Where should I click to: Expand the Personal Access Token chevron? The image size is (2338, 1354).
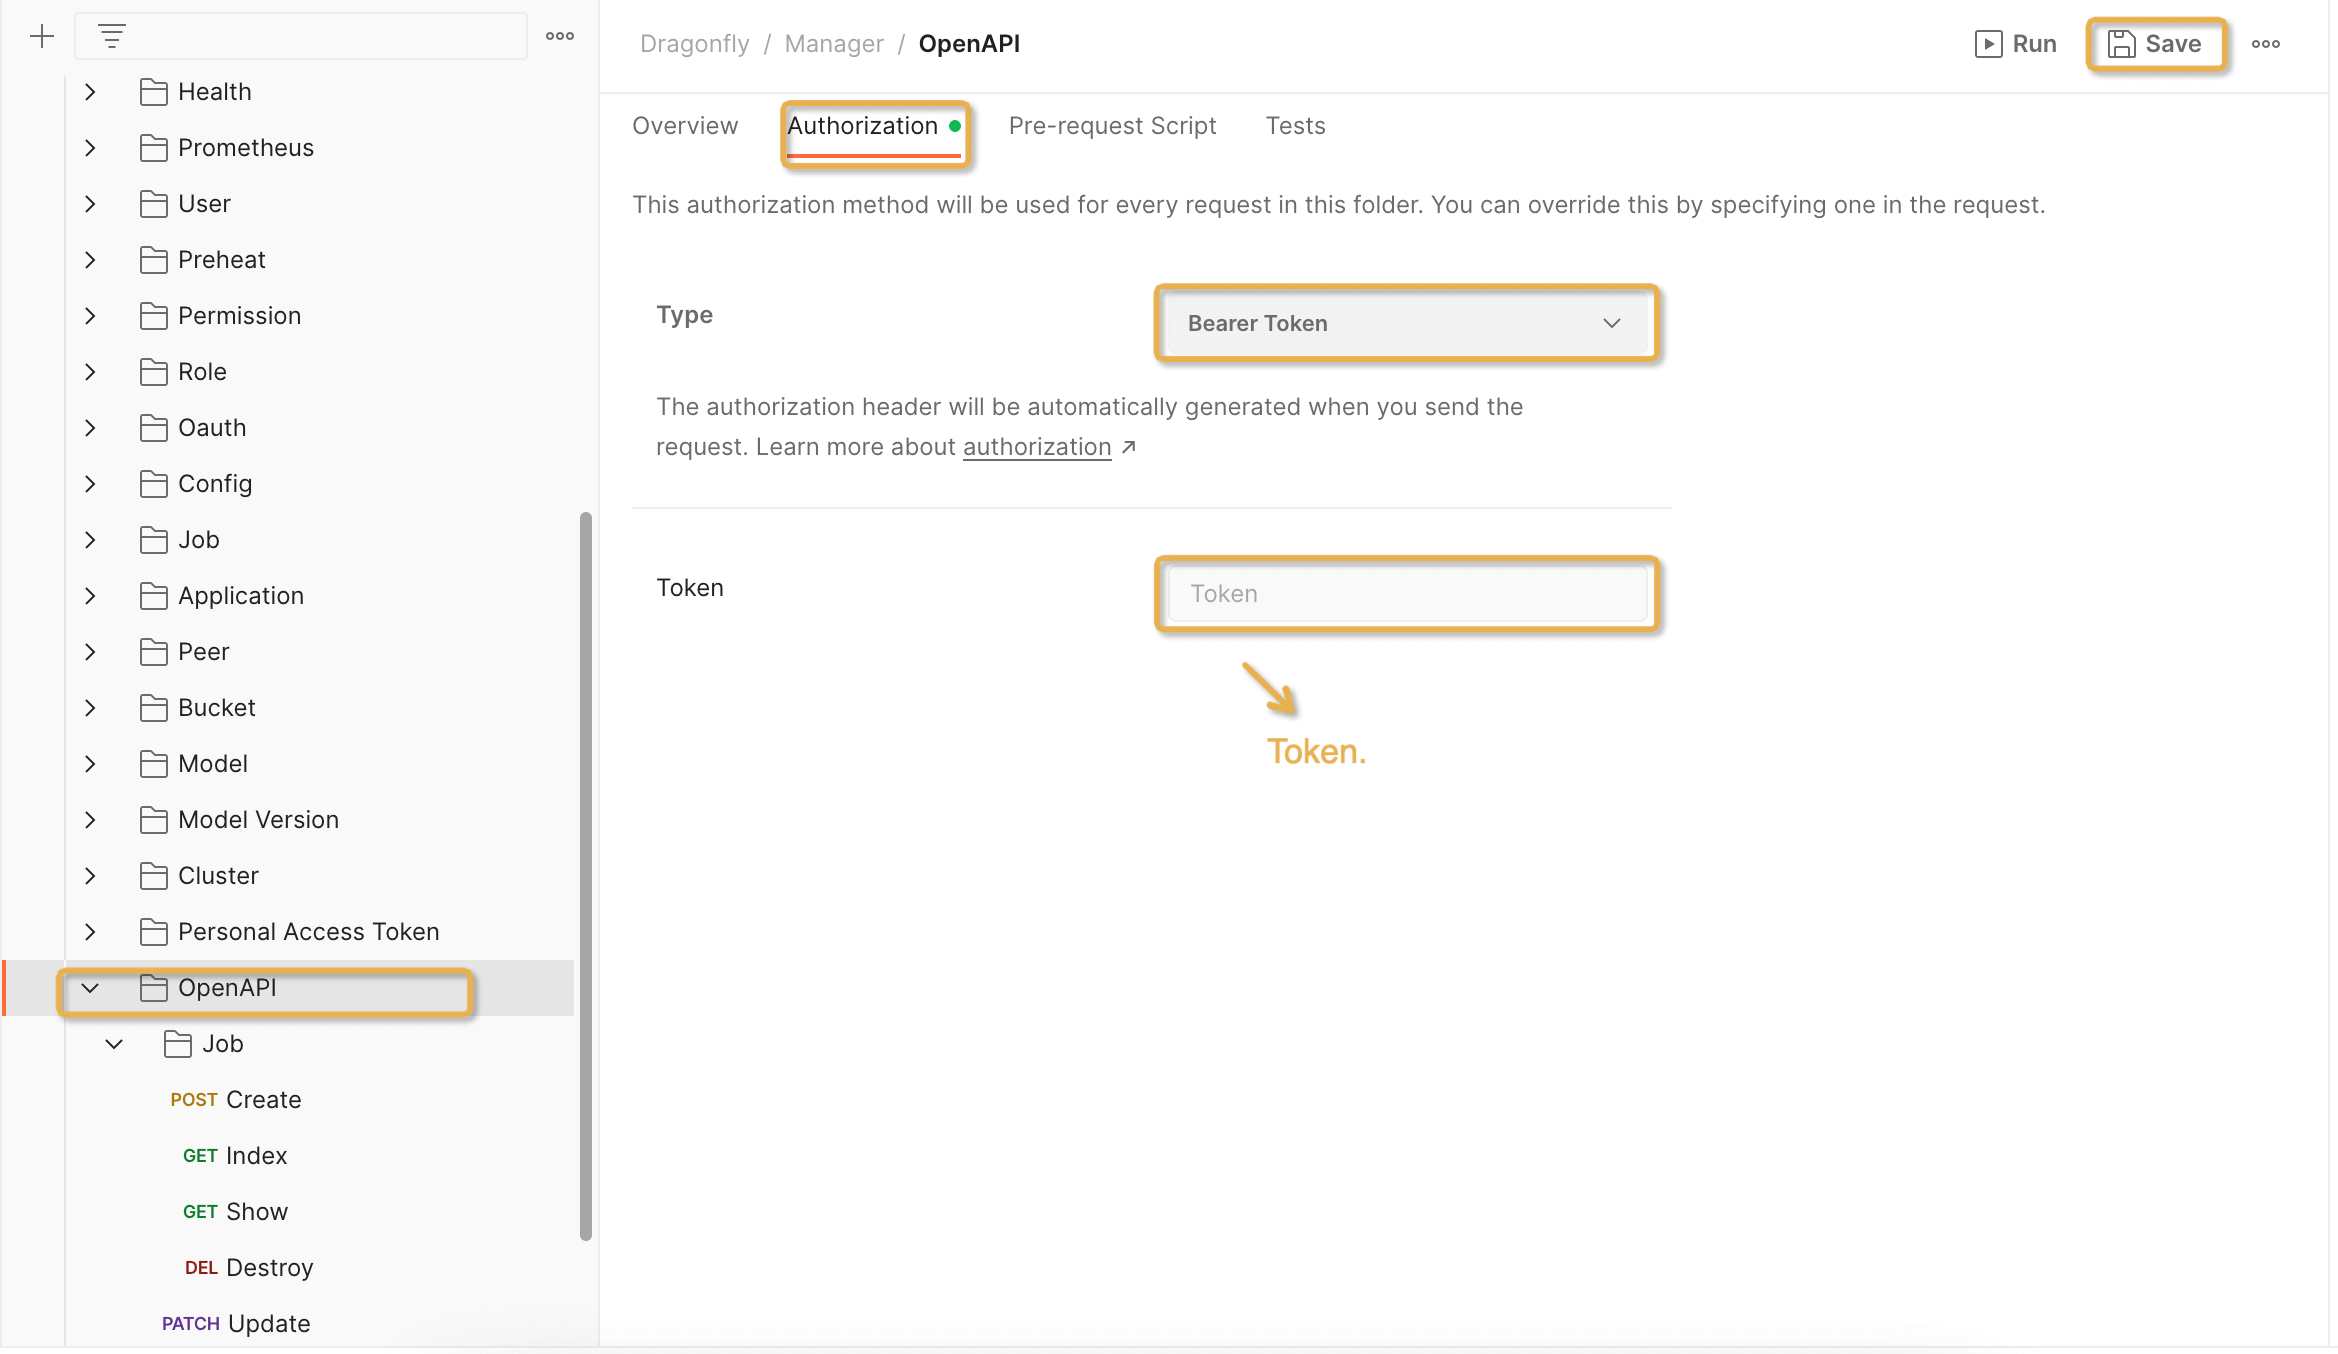[90, 932]
